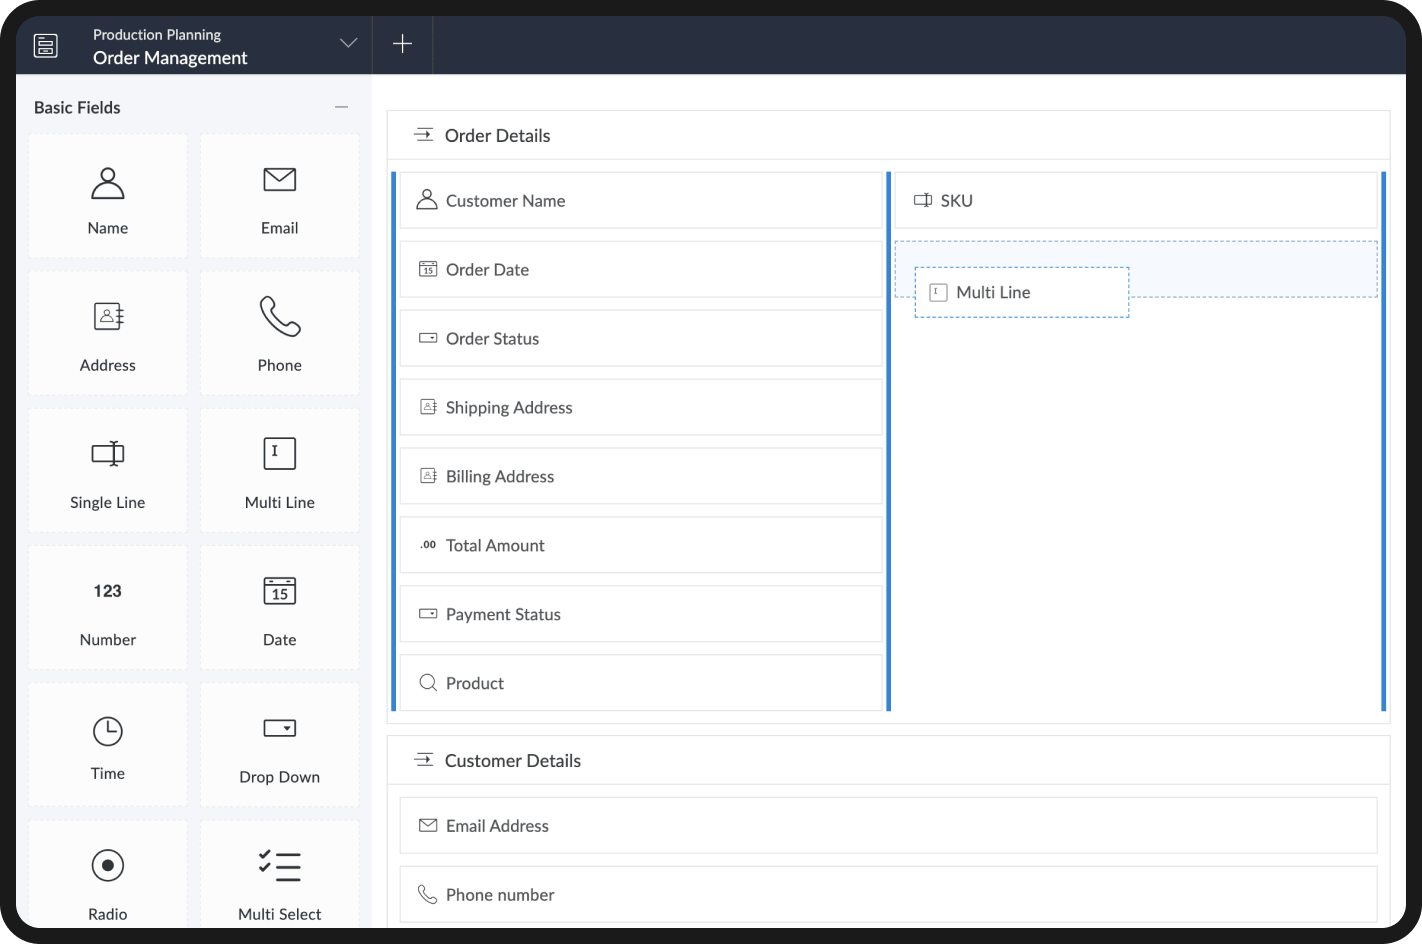Screen dimensions: 1422x944
Task: Collapse the Basic Fields panel
Action: coord(341,107)
